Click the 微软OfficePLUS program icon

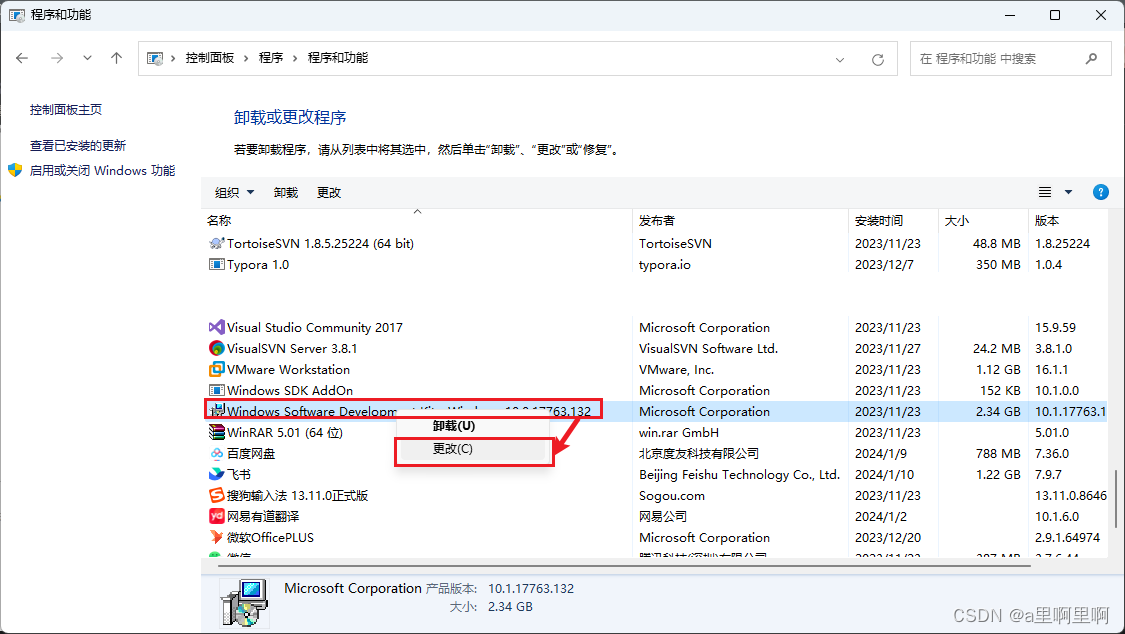(x=216, y=537)
